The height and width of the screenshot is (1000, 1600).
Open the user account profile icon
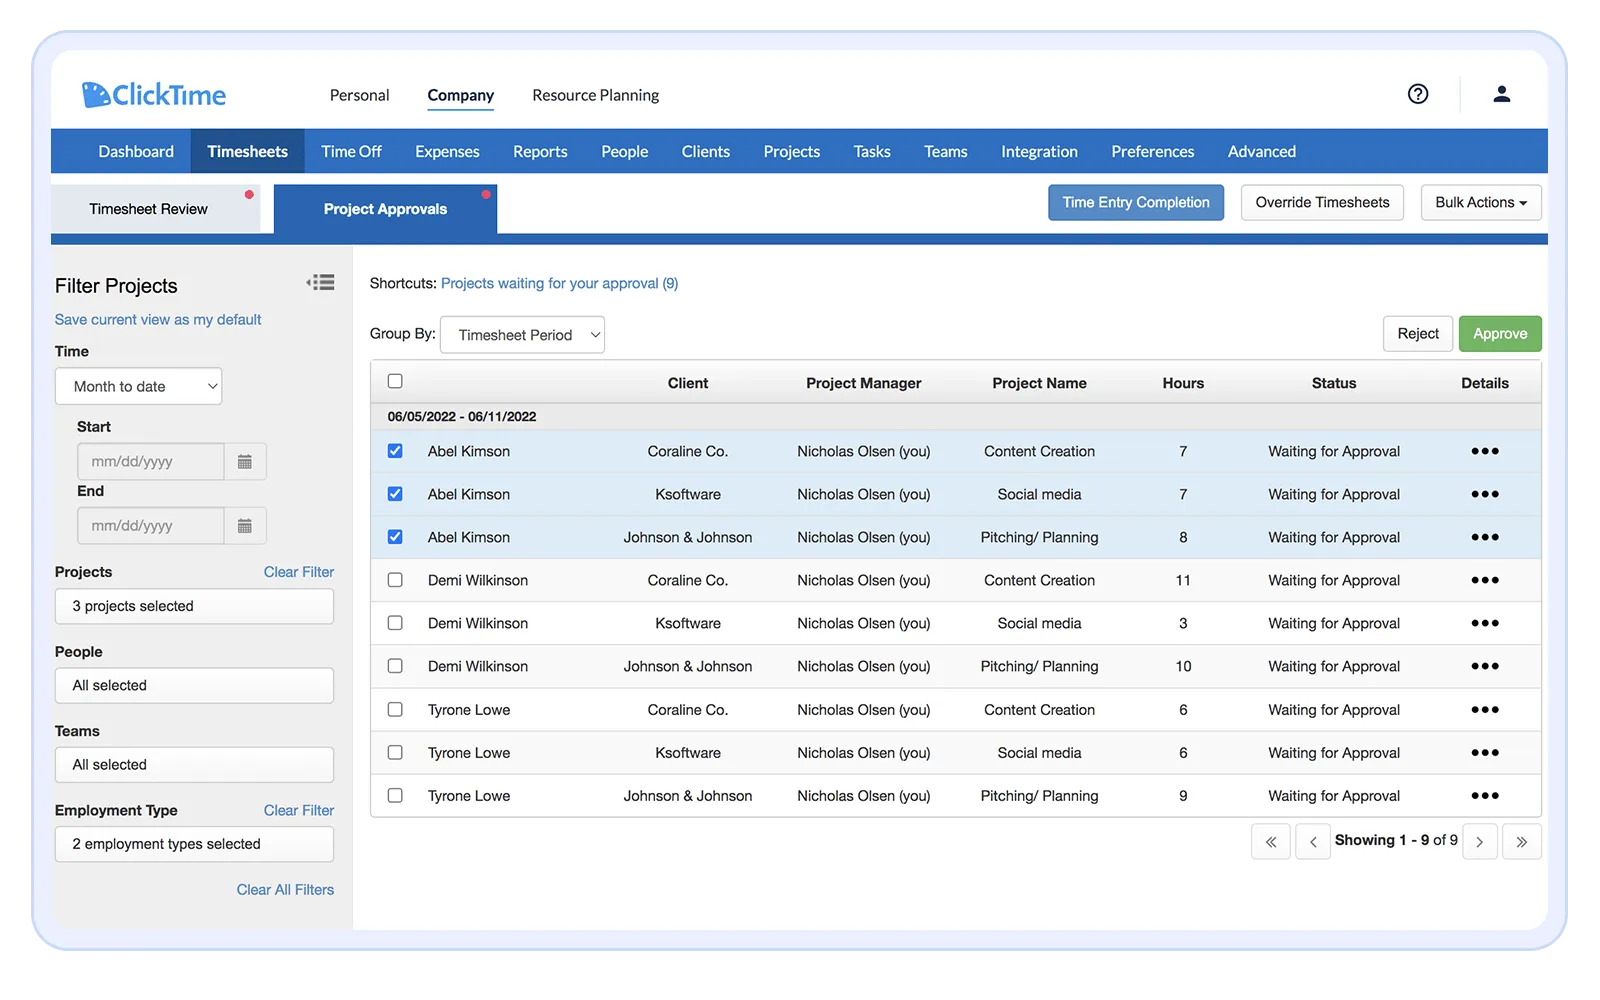1501,94
